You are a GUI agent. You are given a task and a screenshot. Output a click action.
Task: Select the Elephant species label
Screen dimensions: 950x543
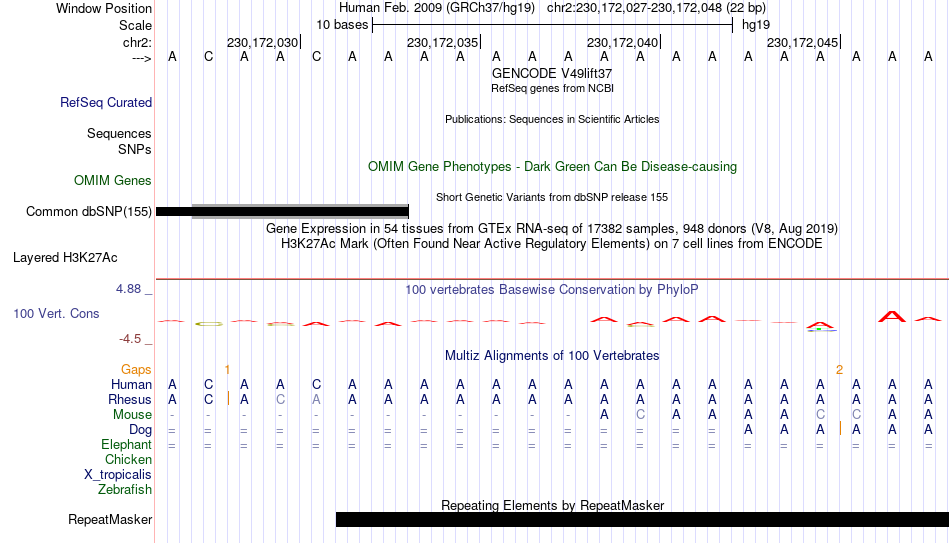coord(126,445)
